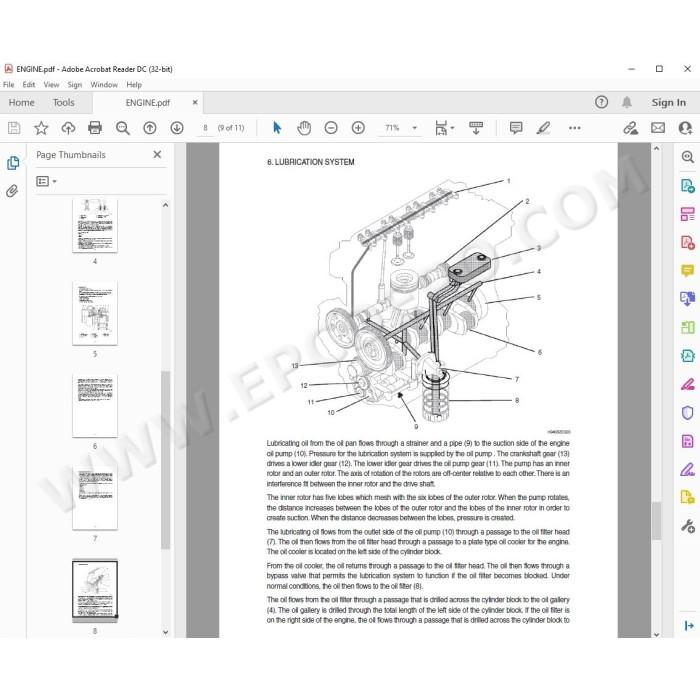The height and width of the screenshot is (700, 700).
Task: Close the Page Thumbnails panel
Action: pyautogui.click(x=157, y=154)
